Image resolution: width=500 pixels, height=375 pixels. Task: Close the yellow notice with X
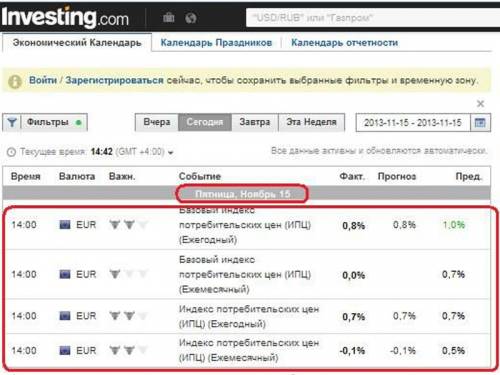[480, 104]
